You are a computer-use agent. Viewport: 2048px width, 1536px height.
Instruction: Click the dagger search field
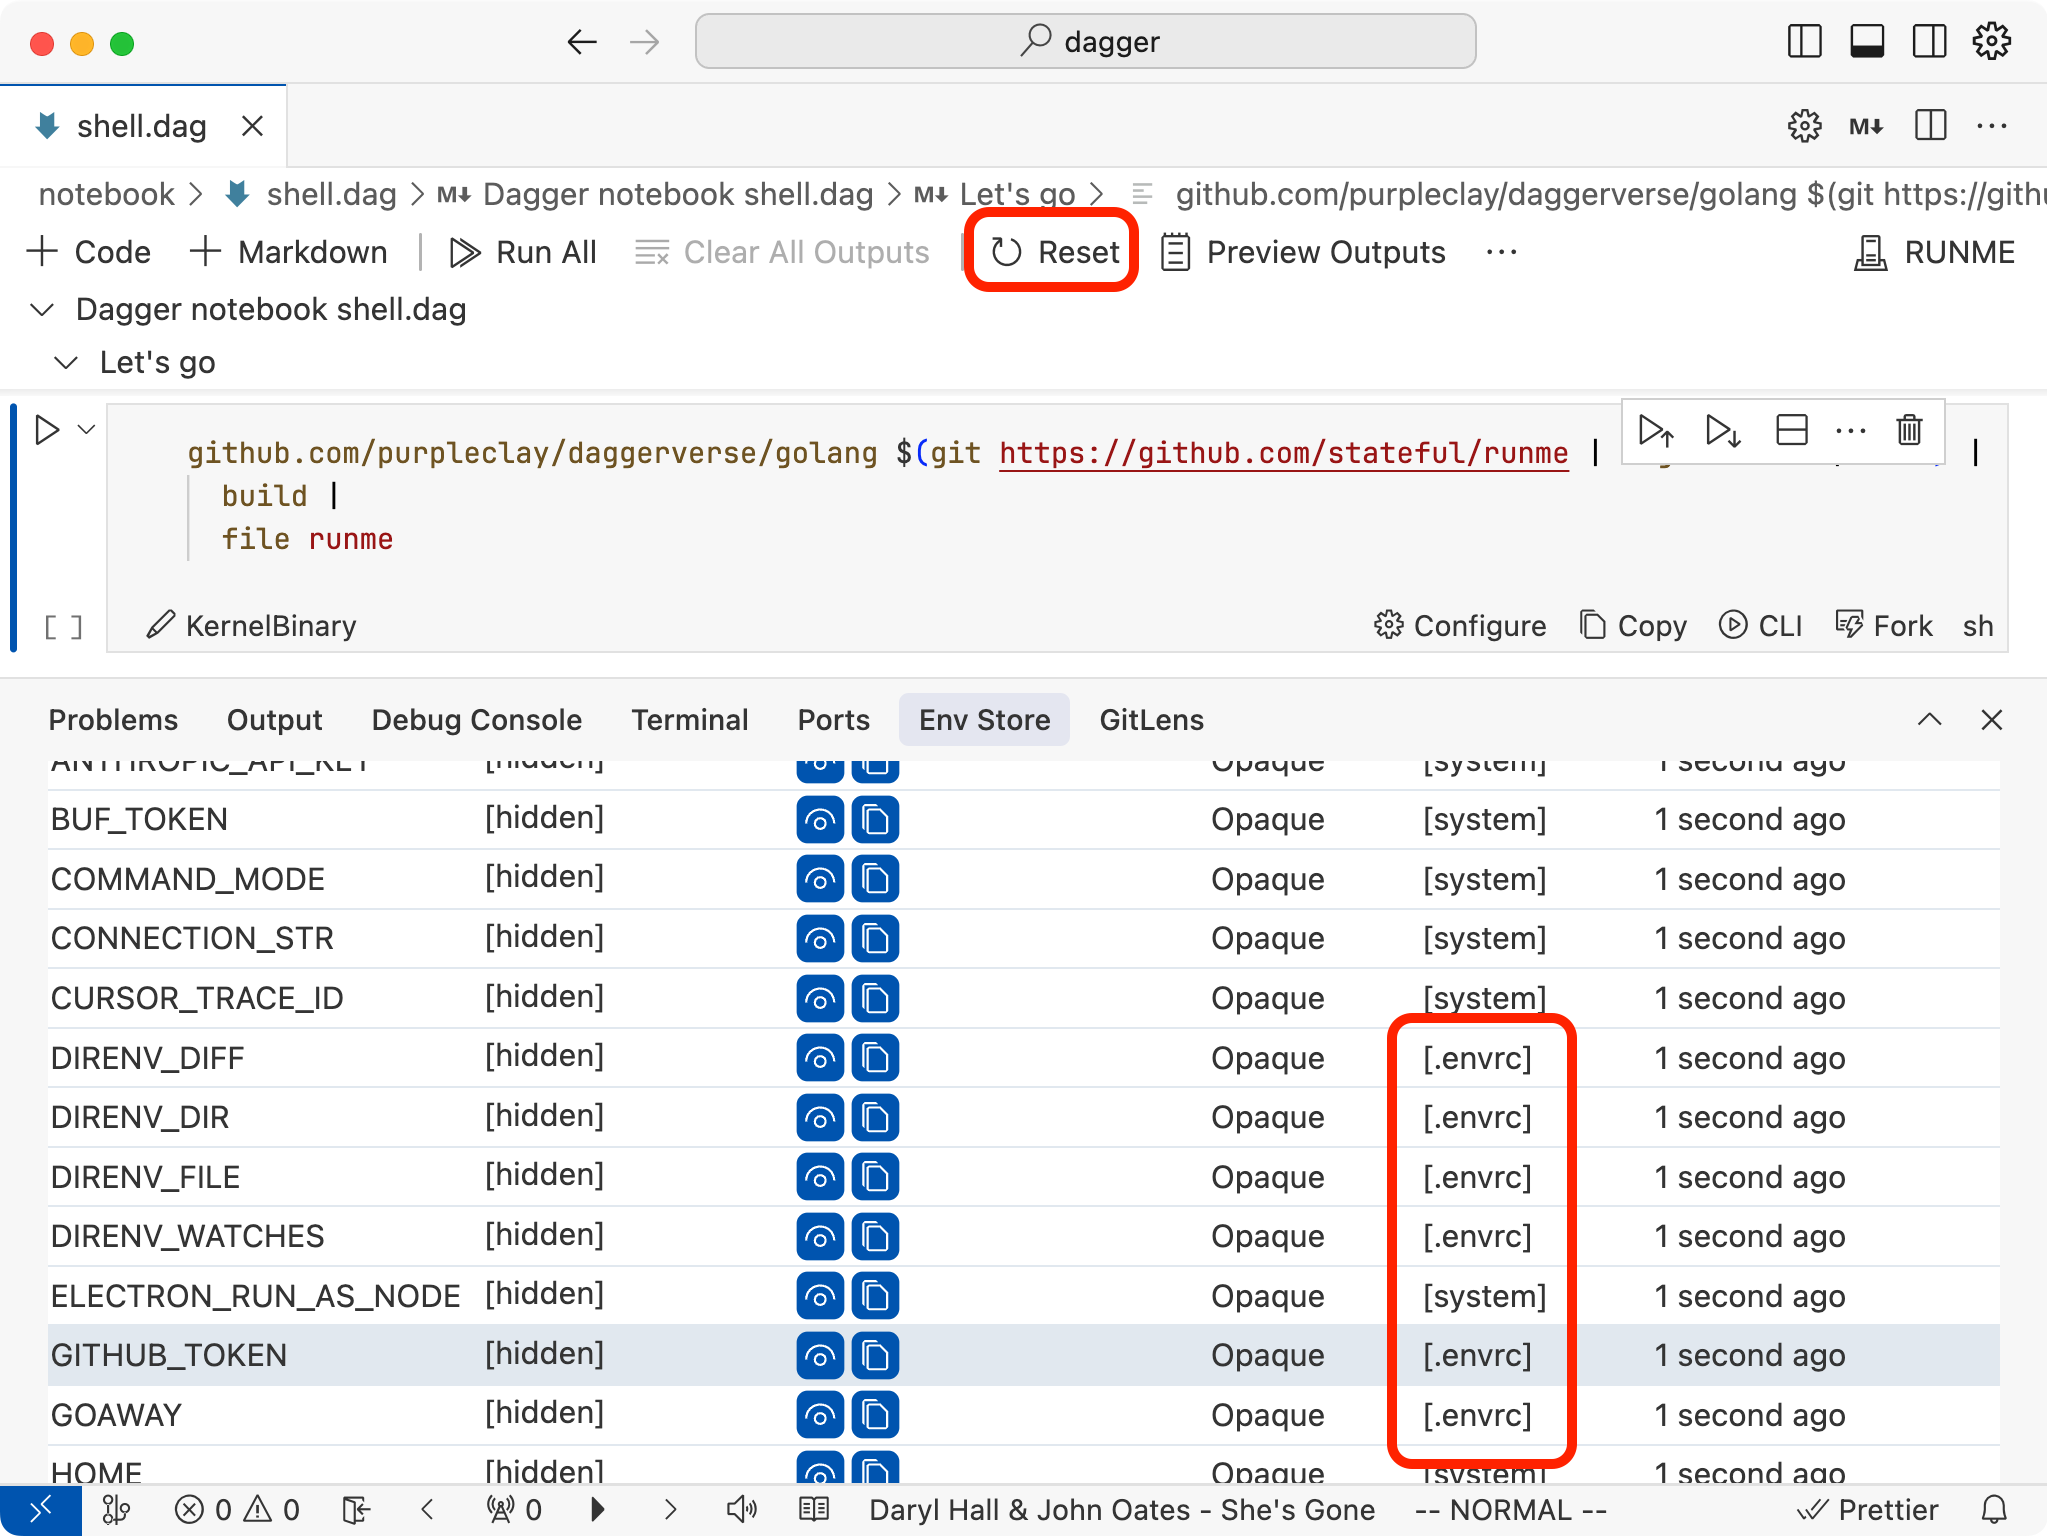pyautogui.click(x=1085, y=42)
